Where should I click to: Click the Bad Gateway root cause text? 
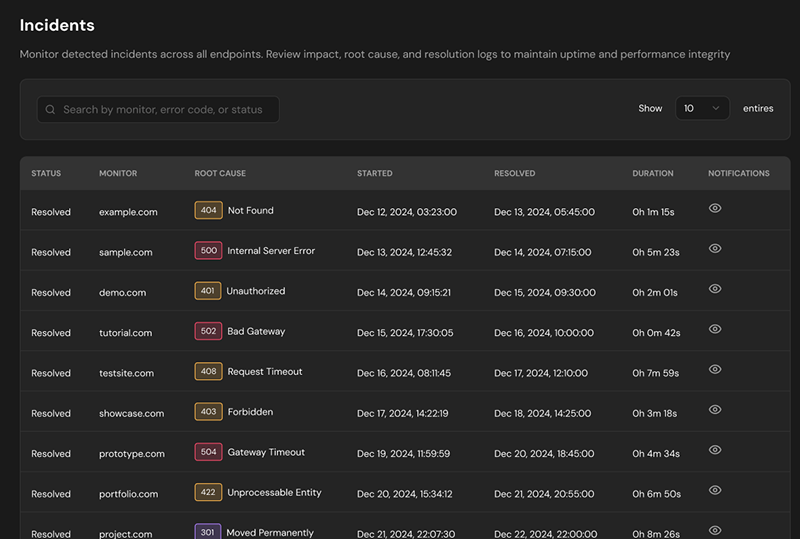[x=256, y=331]
